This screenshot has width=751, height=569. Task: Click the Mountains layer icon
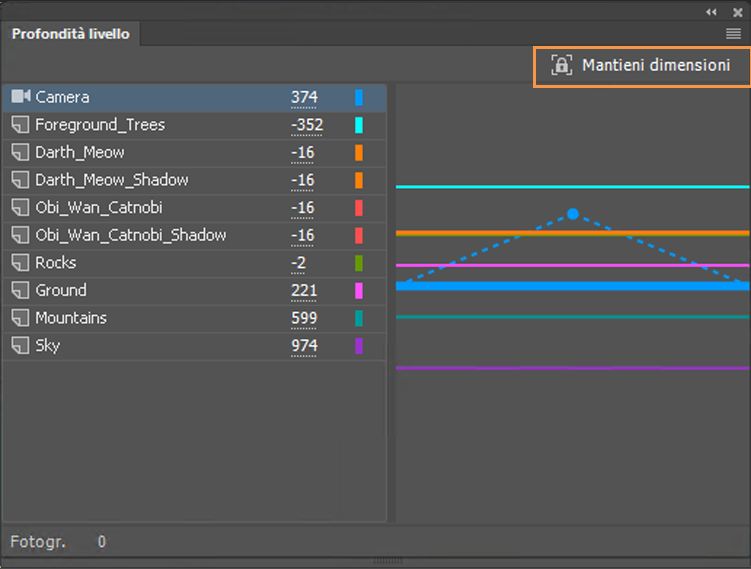click(x=20, y=318)
